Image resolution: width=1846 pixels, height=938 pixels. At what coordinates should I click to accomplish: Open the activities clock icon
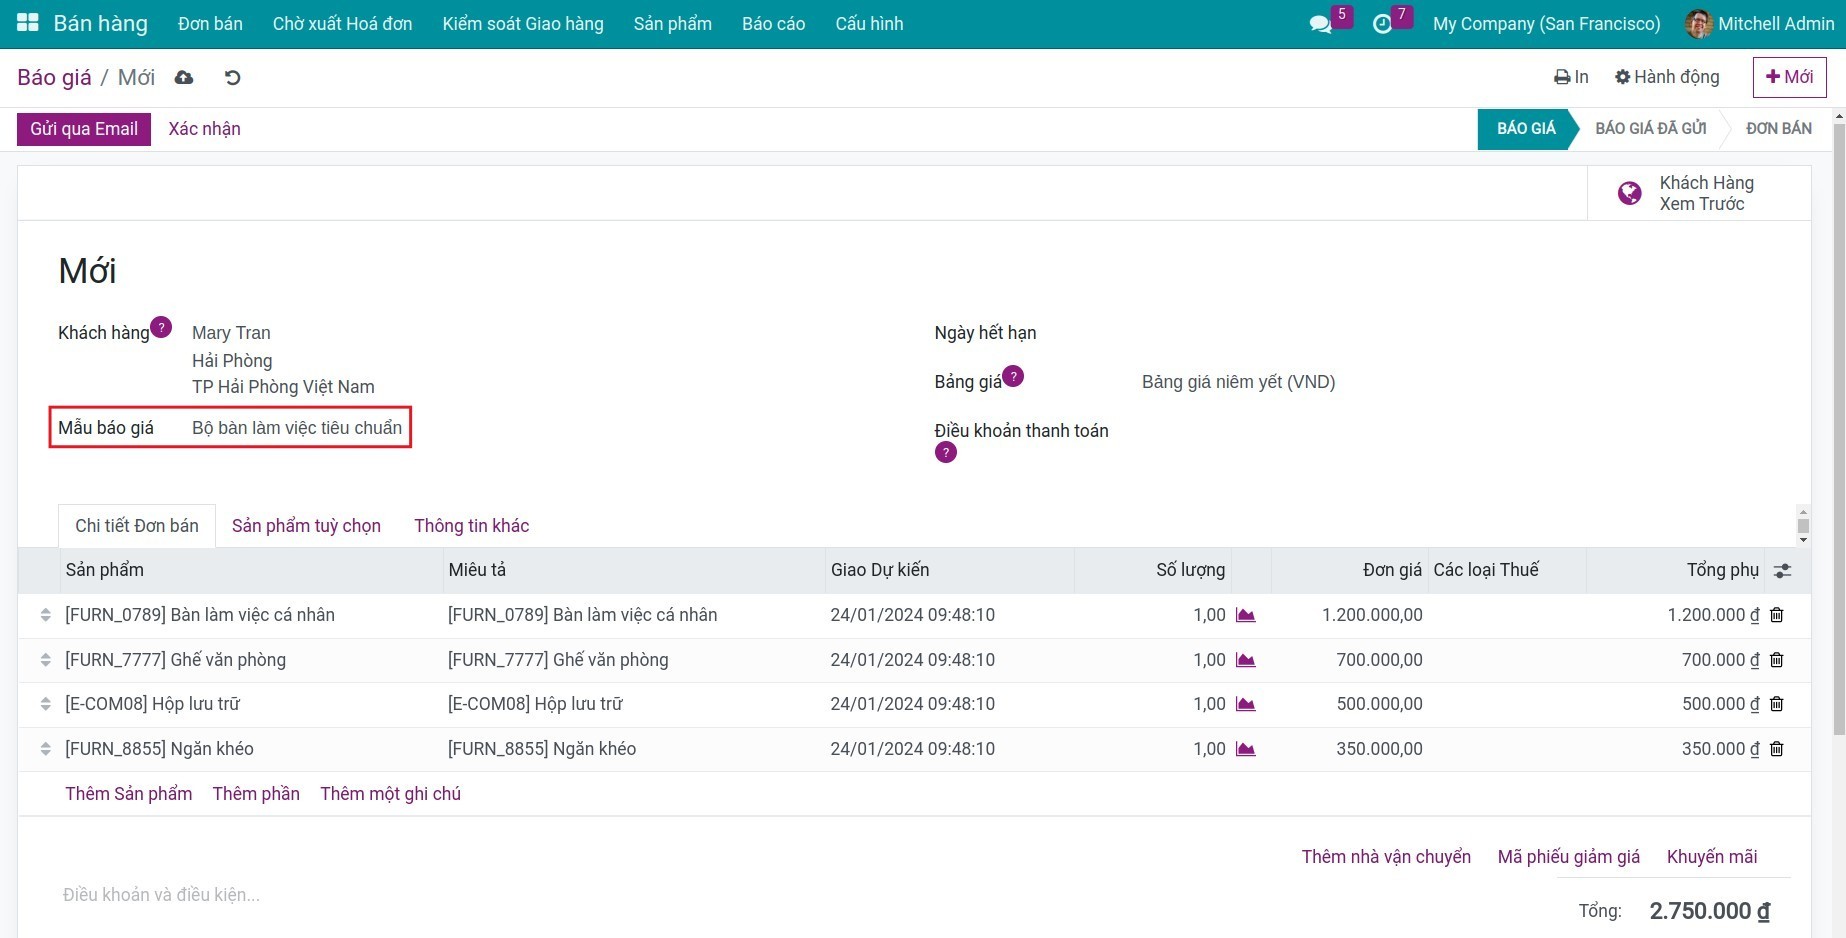click(x=1382, y=24)
